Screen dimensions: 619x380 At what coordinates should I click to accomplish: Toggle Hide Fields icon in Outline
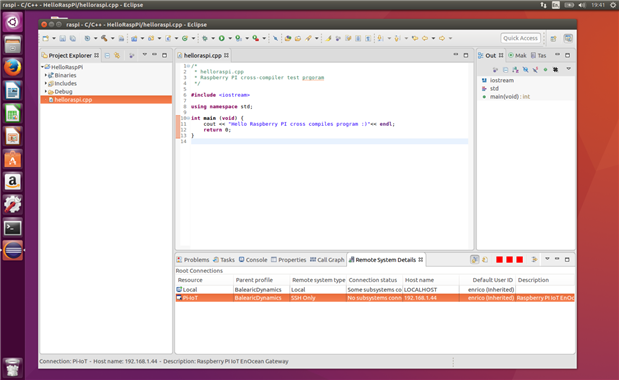click(525, 69)
